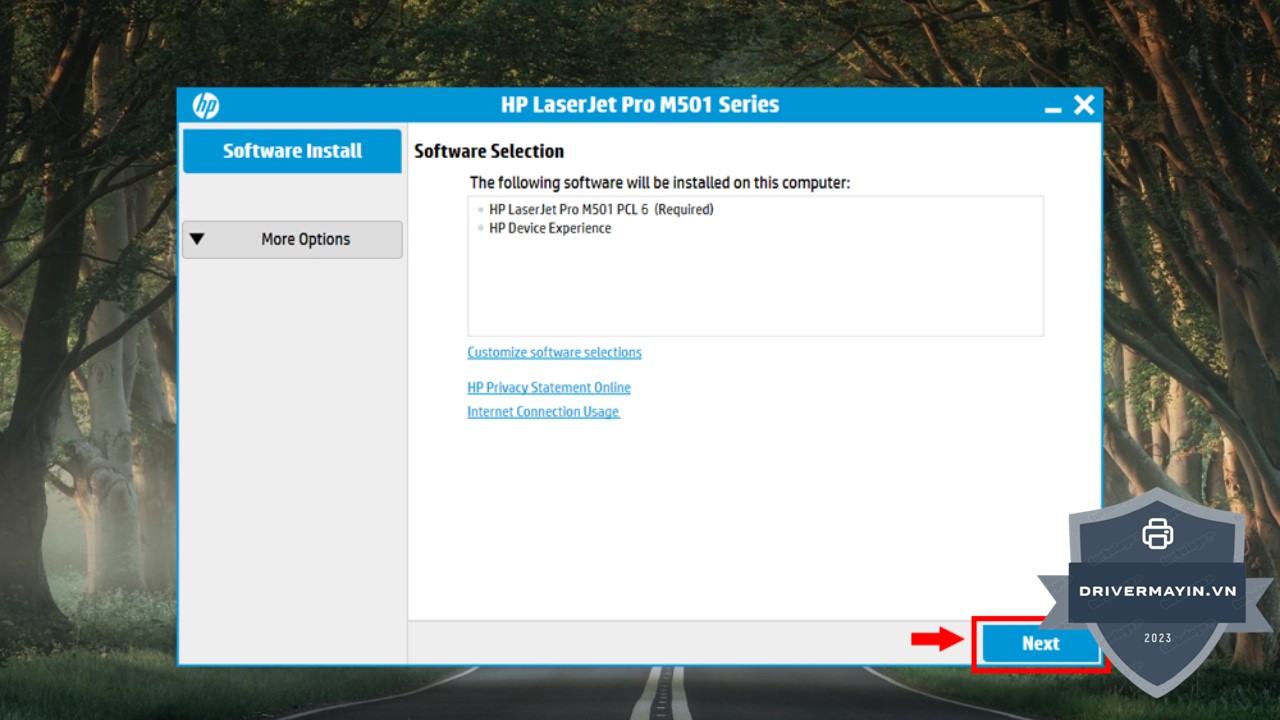Click the printer icon on the watermark badge
This screenshot has width=1280, height=720.
(x=1157, y=533)
